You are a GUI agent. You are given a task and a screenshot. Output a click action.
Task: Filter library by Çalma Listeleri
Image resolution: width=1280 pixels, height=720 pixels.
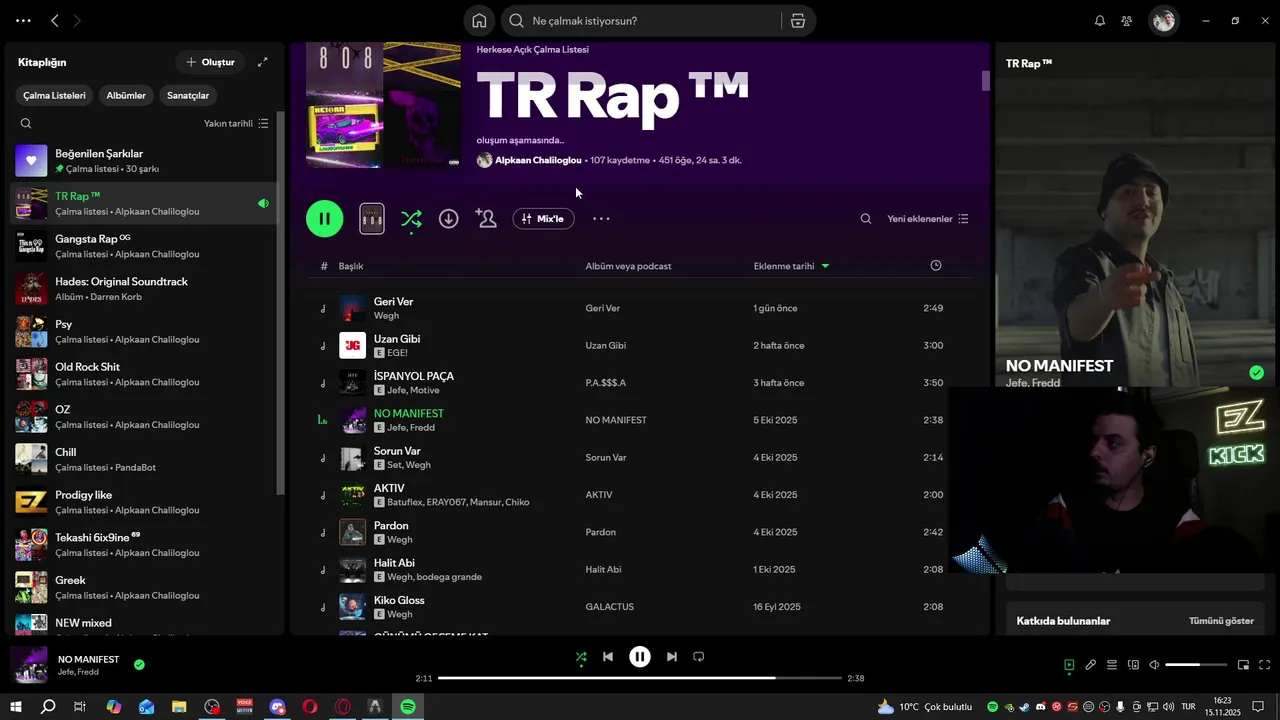[x=54, y=95]
